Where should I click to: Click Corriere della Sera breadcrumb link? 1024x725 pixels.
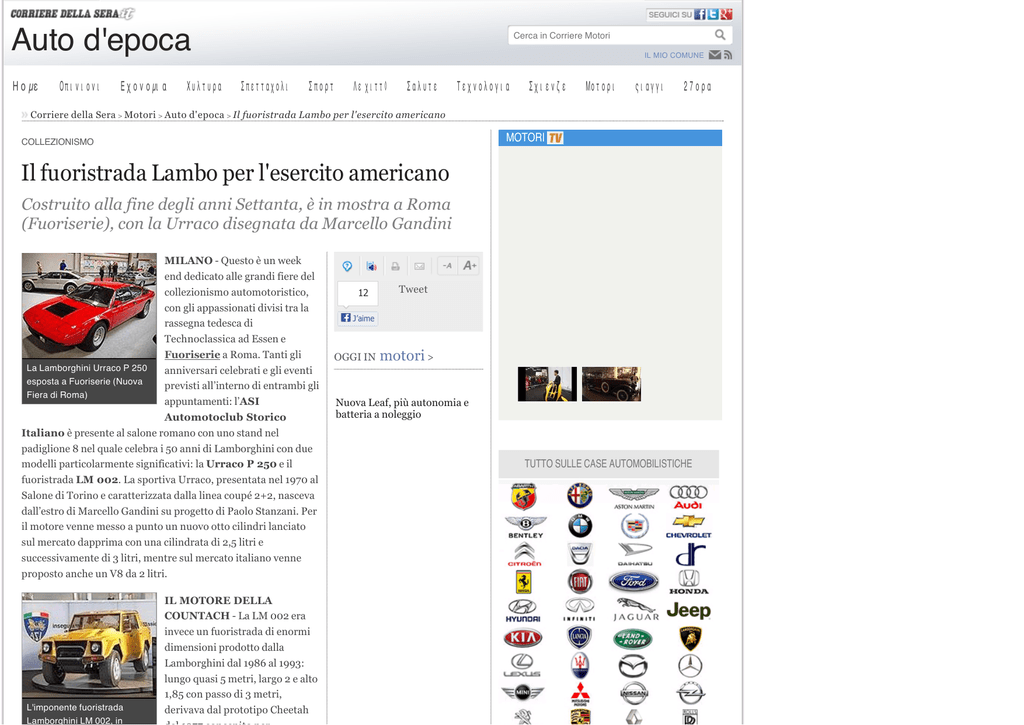pos(72,114)
